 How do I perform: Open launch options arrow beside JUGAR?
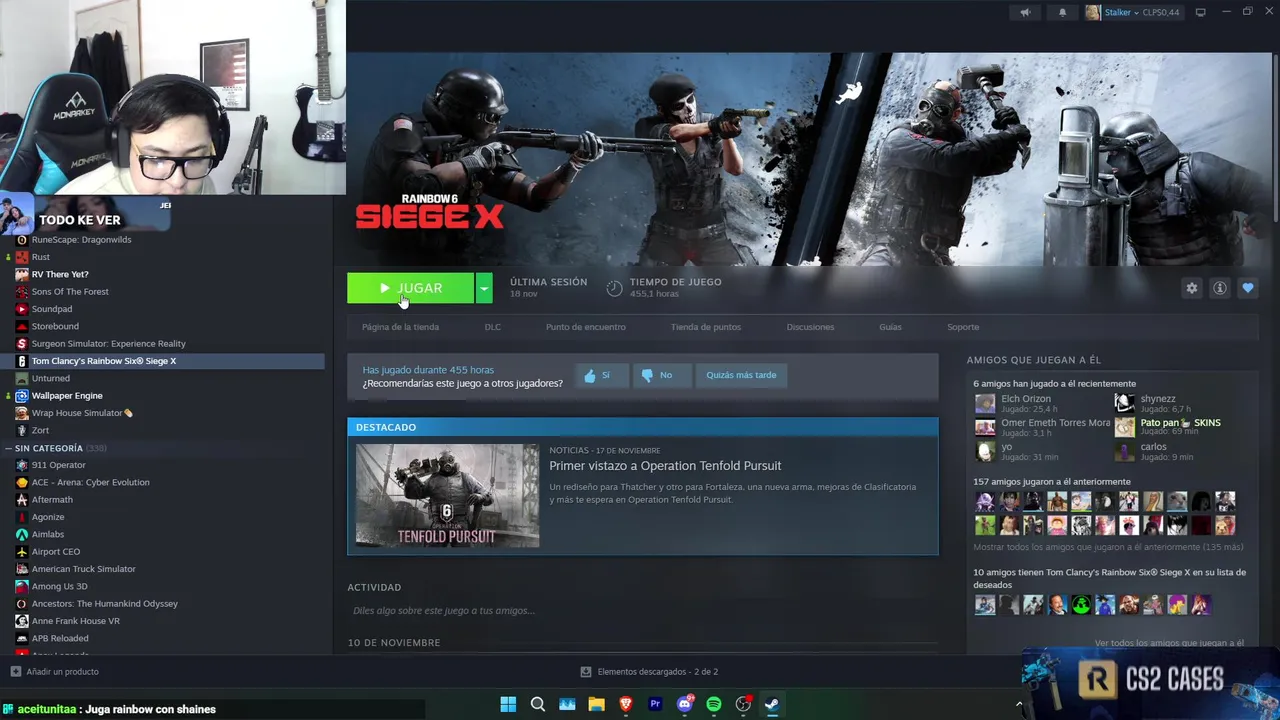pyautogui.click(x=484, y=288)
